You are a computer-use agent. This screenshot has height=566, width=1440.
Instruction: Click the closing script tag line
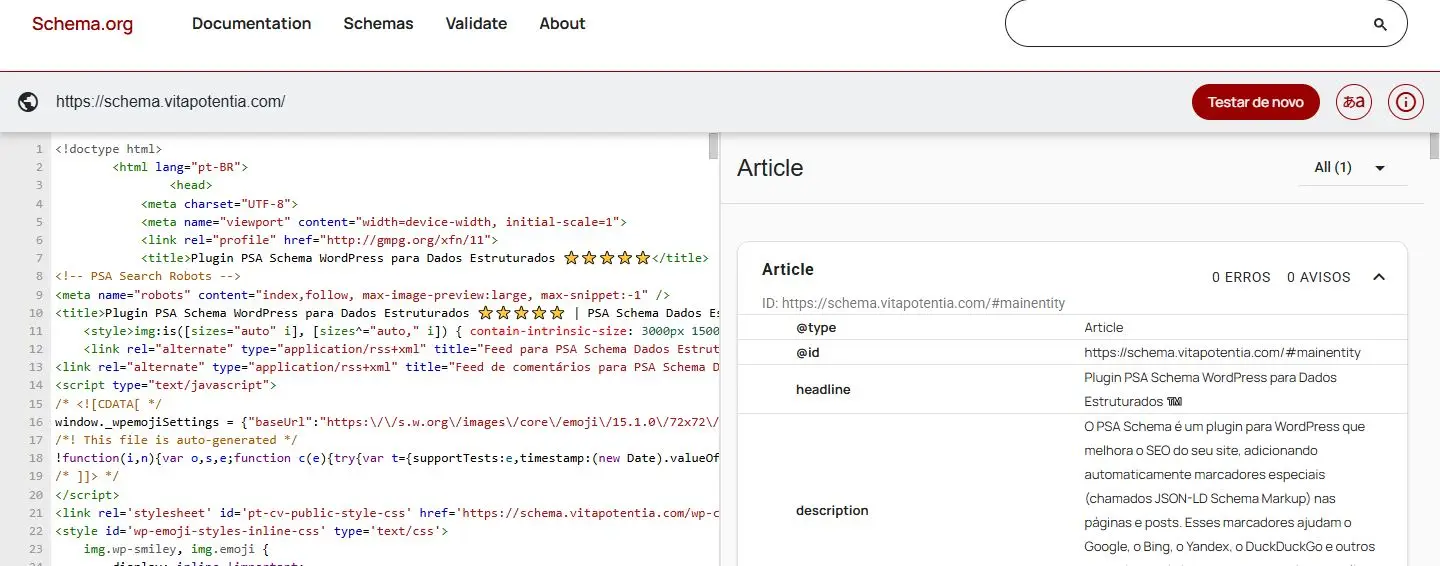pyautogui.click(x=87, y=494)
